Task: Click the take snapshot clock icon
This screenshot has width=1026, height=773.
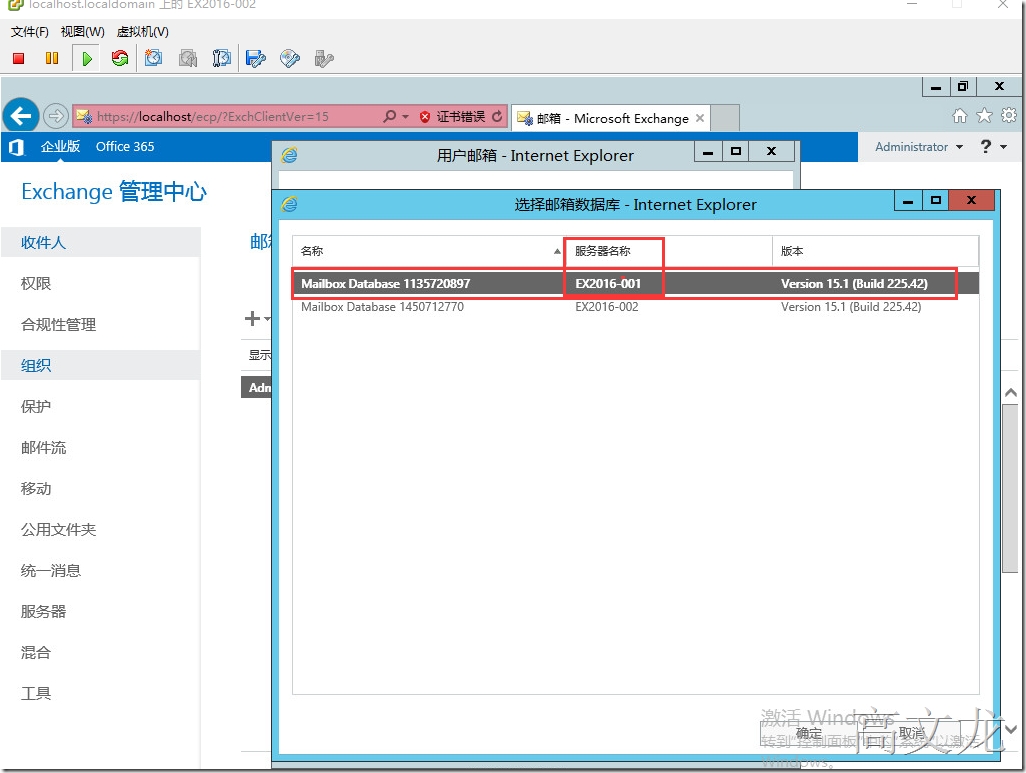Action: click(154, 59)
